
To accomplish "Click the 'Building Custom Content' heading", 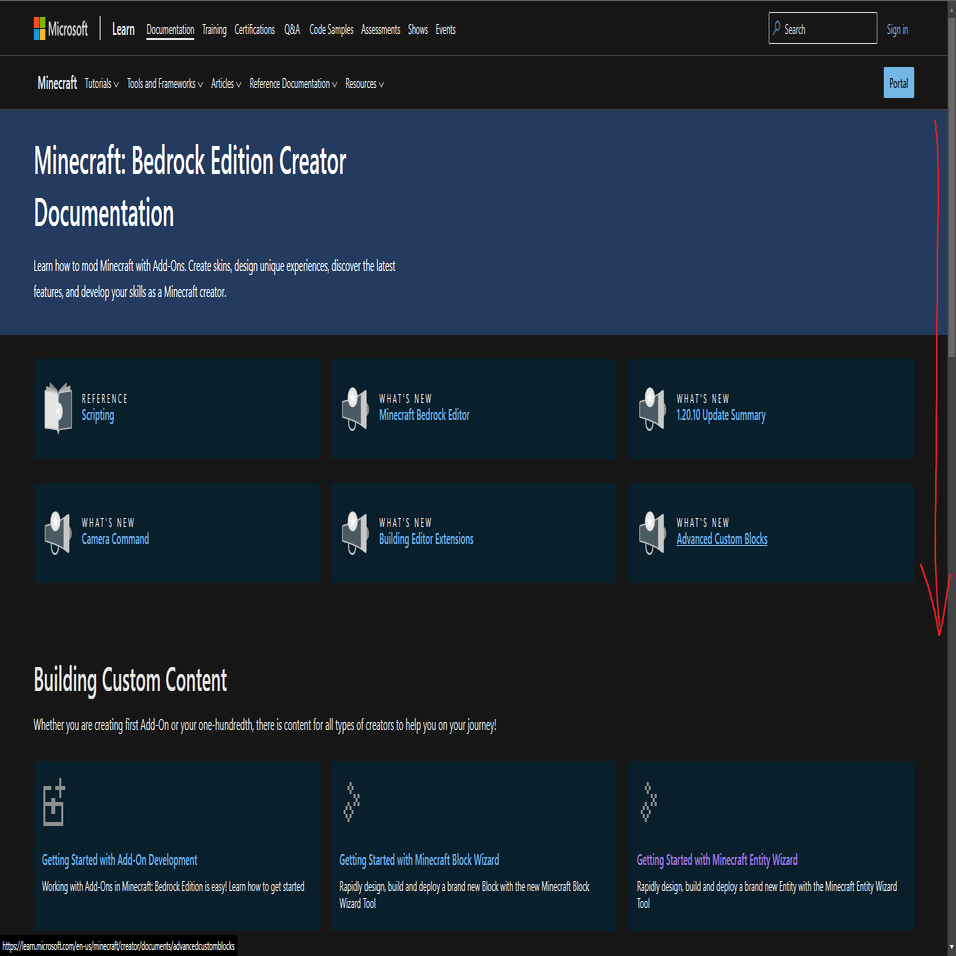I will (x=130, y=680).
